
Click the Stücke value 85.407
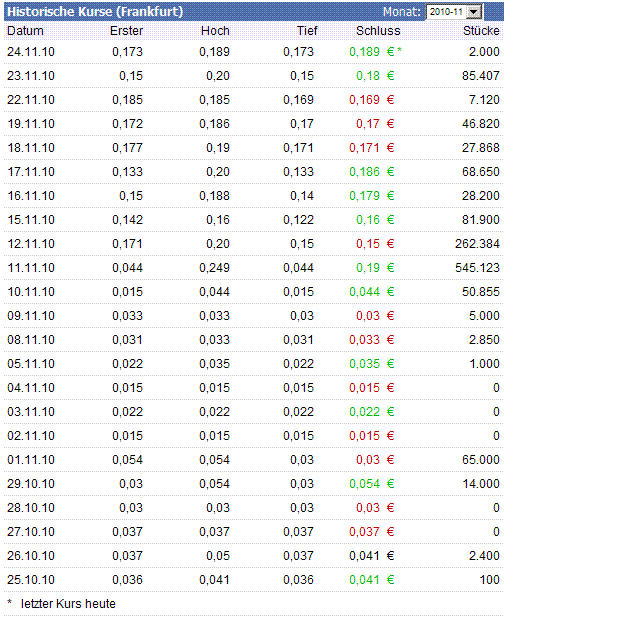click(480, 75)
